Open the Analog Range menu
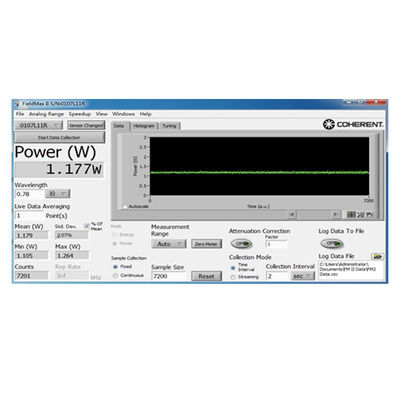 [x=46, y=114]
